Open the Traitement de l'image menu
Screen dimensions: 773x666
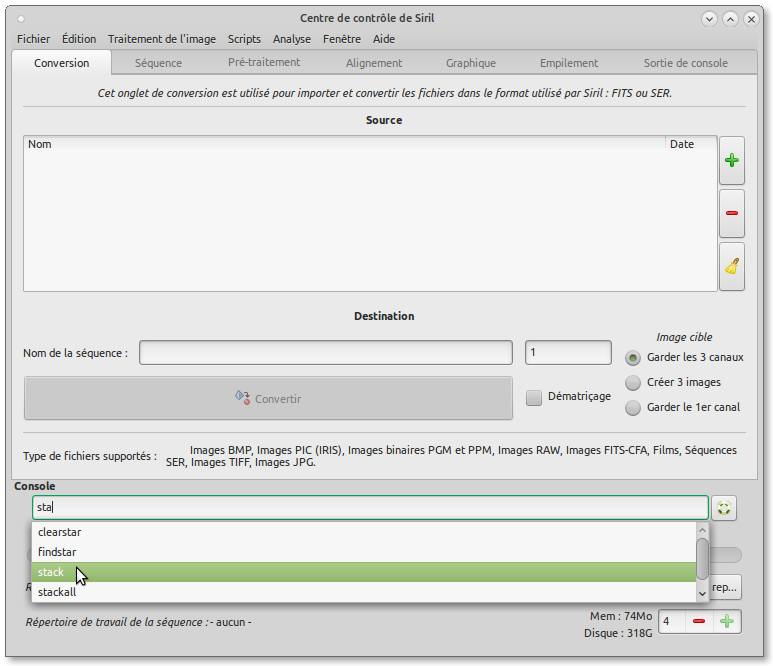tap(161, 39)
